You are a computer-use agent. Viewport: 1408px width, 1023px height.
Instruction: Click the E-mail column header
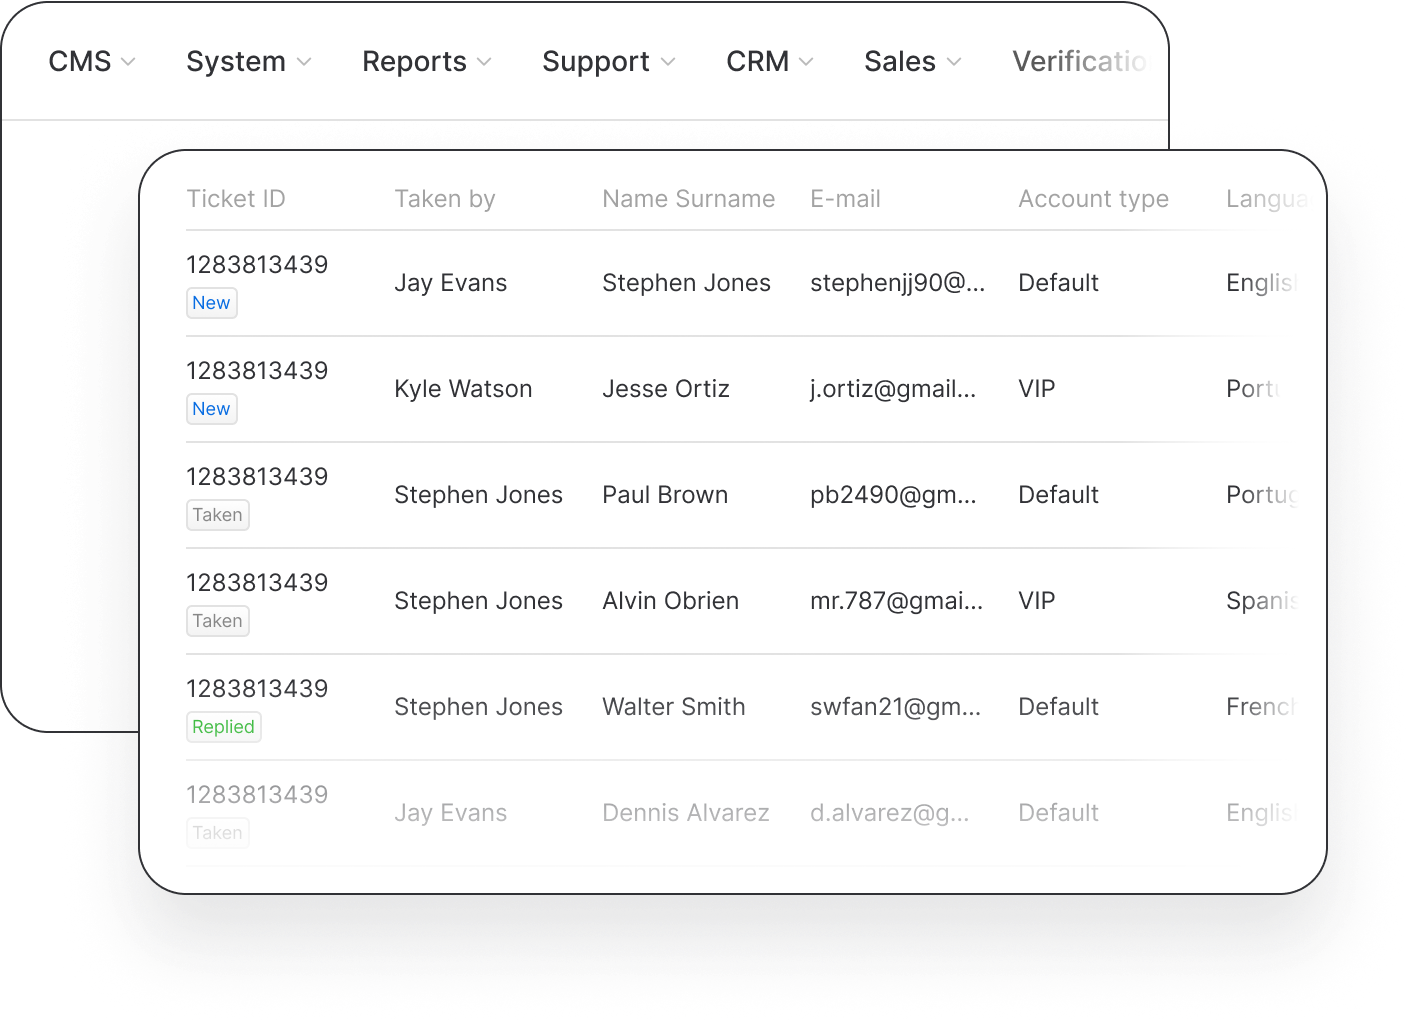[x=845, y=199]
